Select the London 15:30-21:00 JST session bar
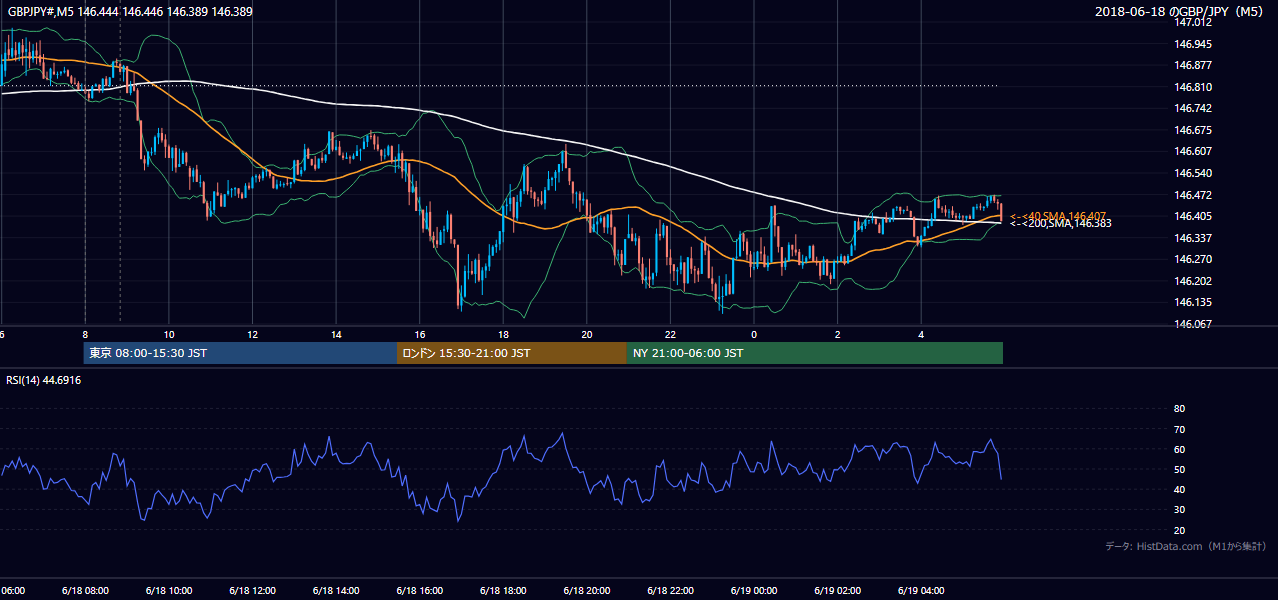This screenshot has height=600, width=1278. pyautogui.click(x=512, y=353)
